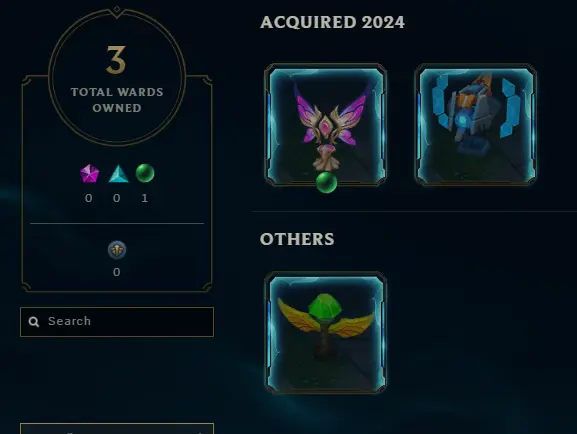Select the pink butterfly ward skin

pyautogui.click(x=325, y=125)
